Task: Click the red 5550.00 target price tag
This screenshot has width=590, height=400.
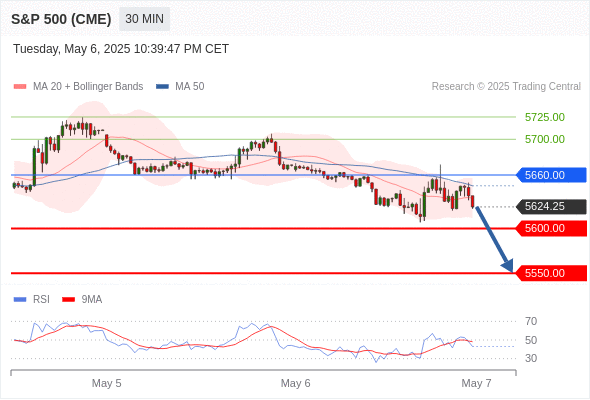Action: click(551, 273)
